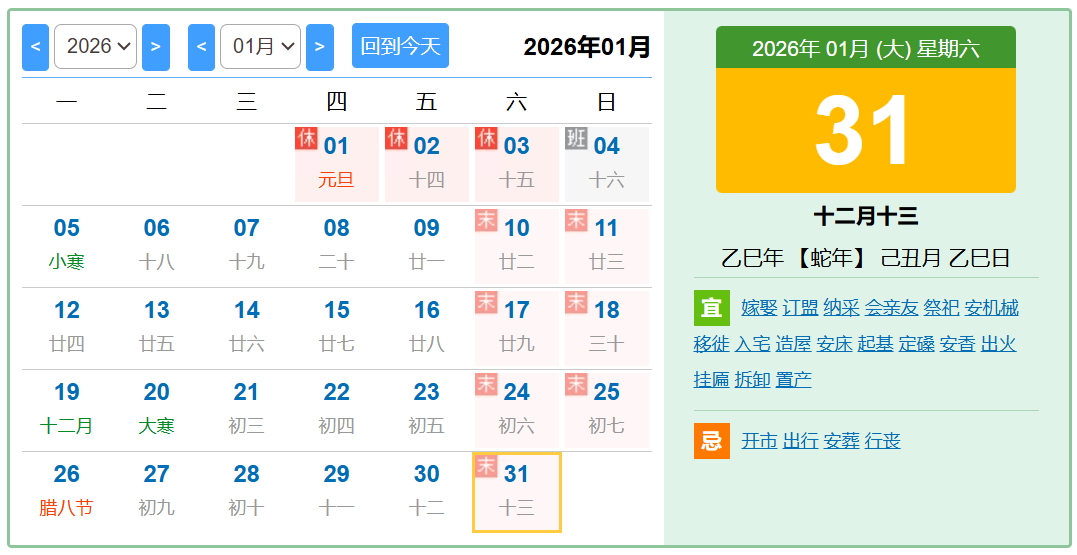This screenshot has height=555, width=1077.
Task: Select January 04 workday (班) cell
Action: [x=606, y=164]
